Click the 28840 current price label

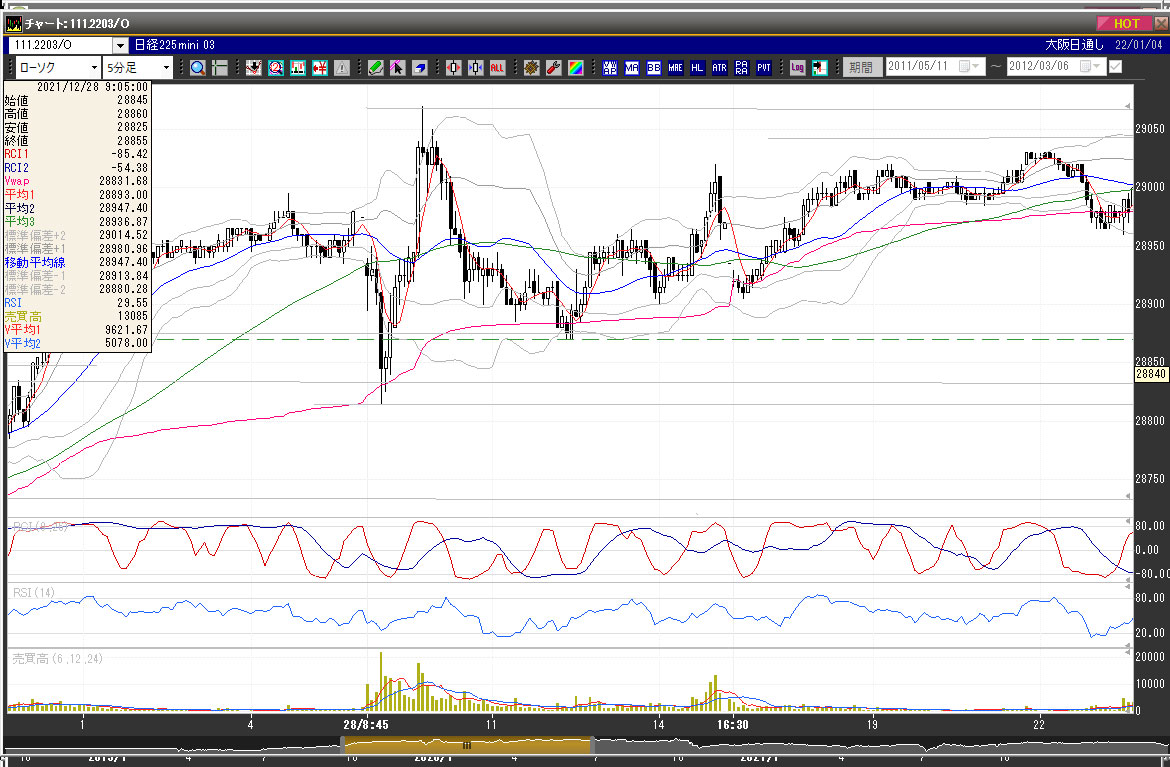[1151, 374]
